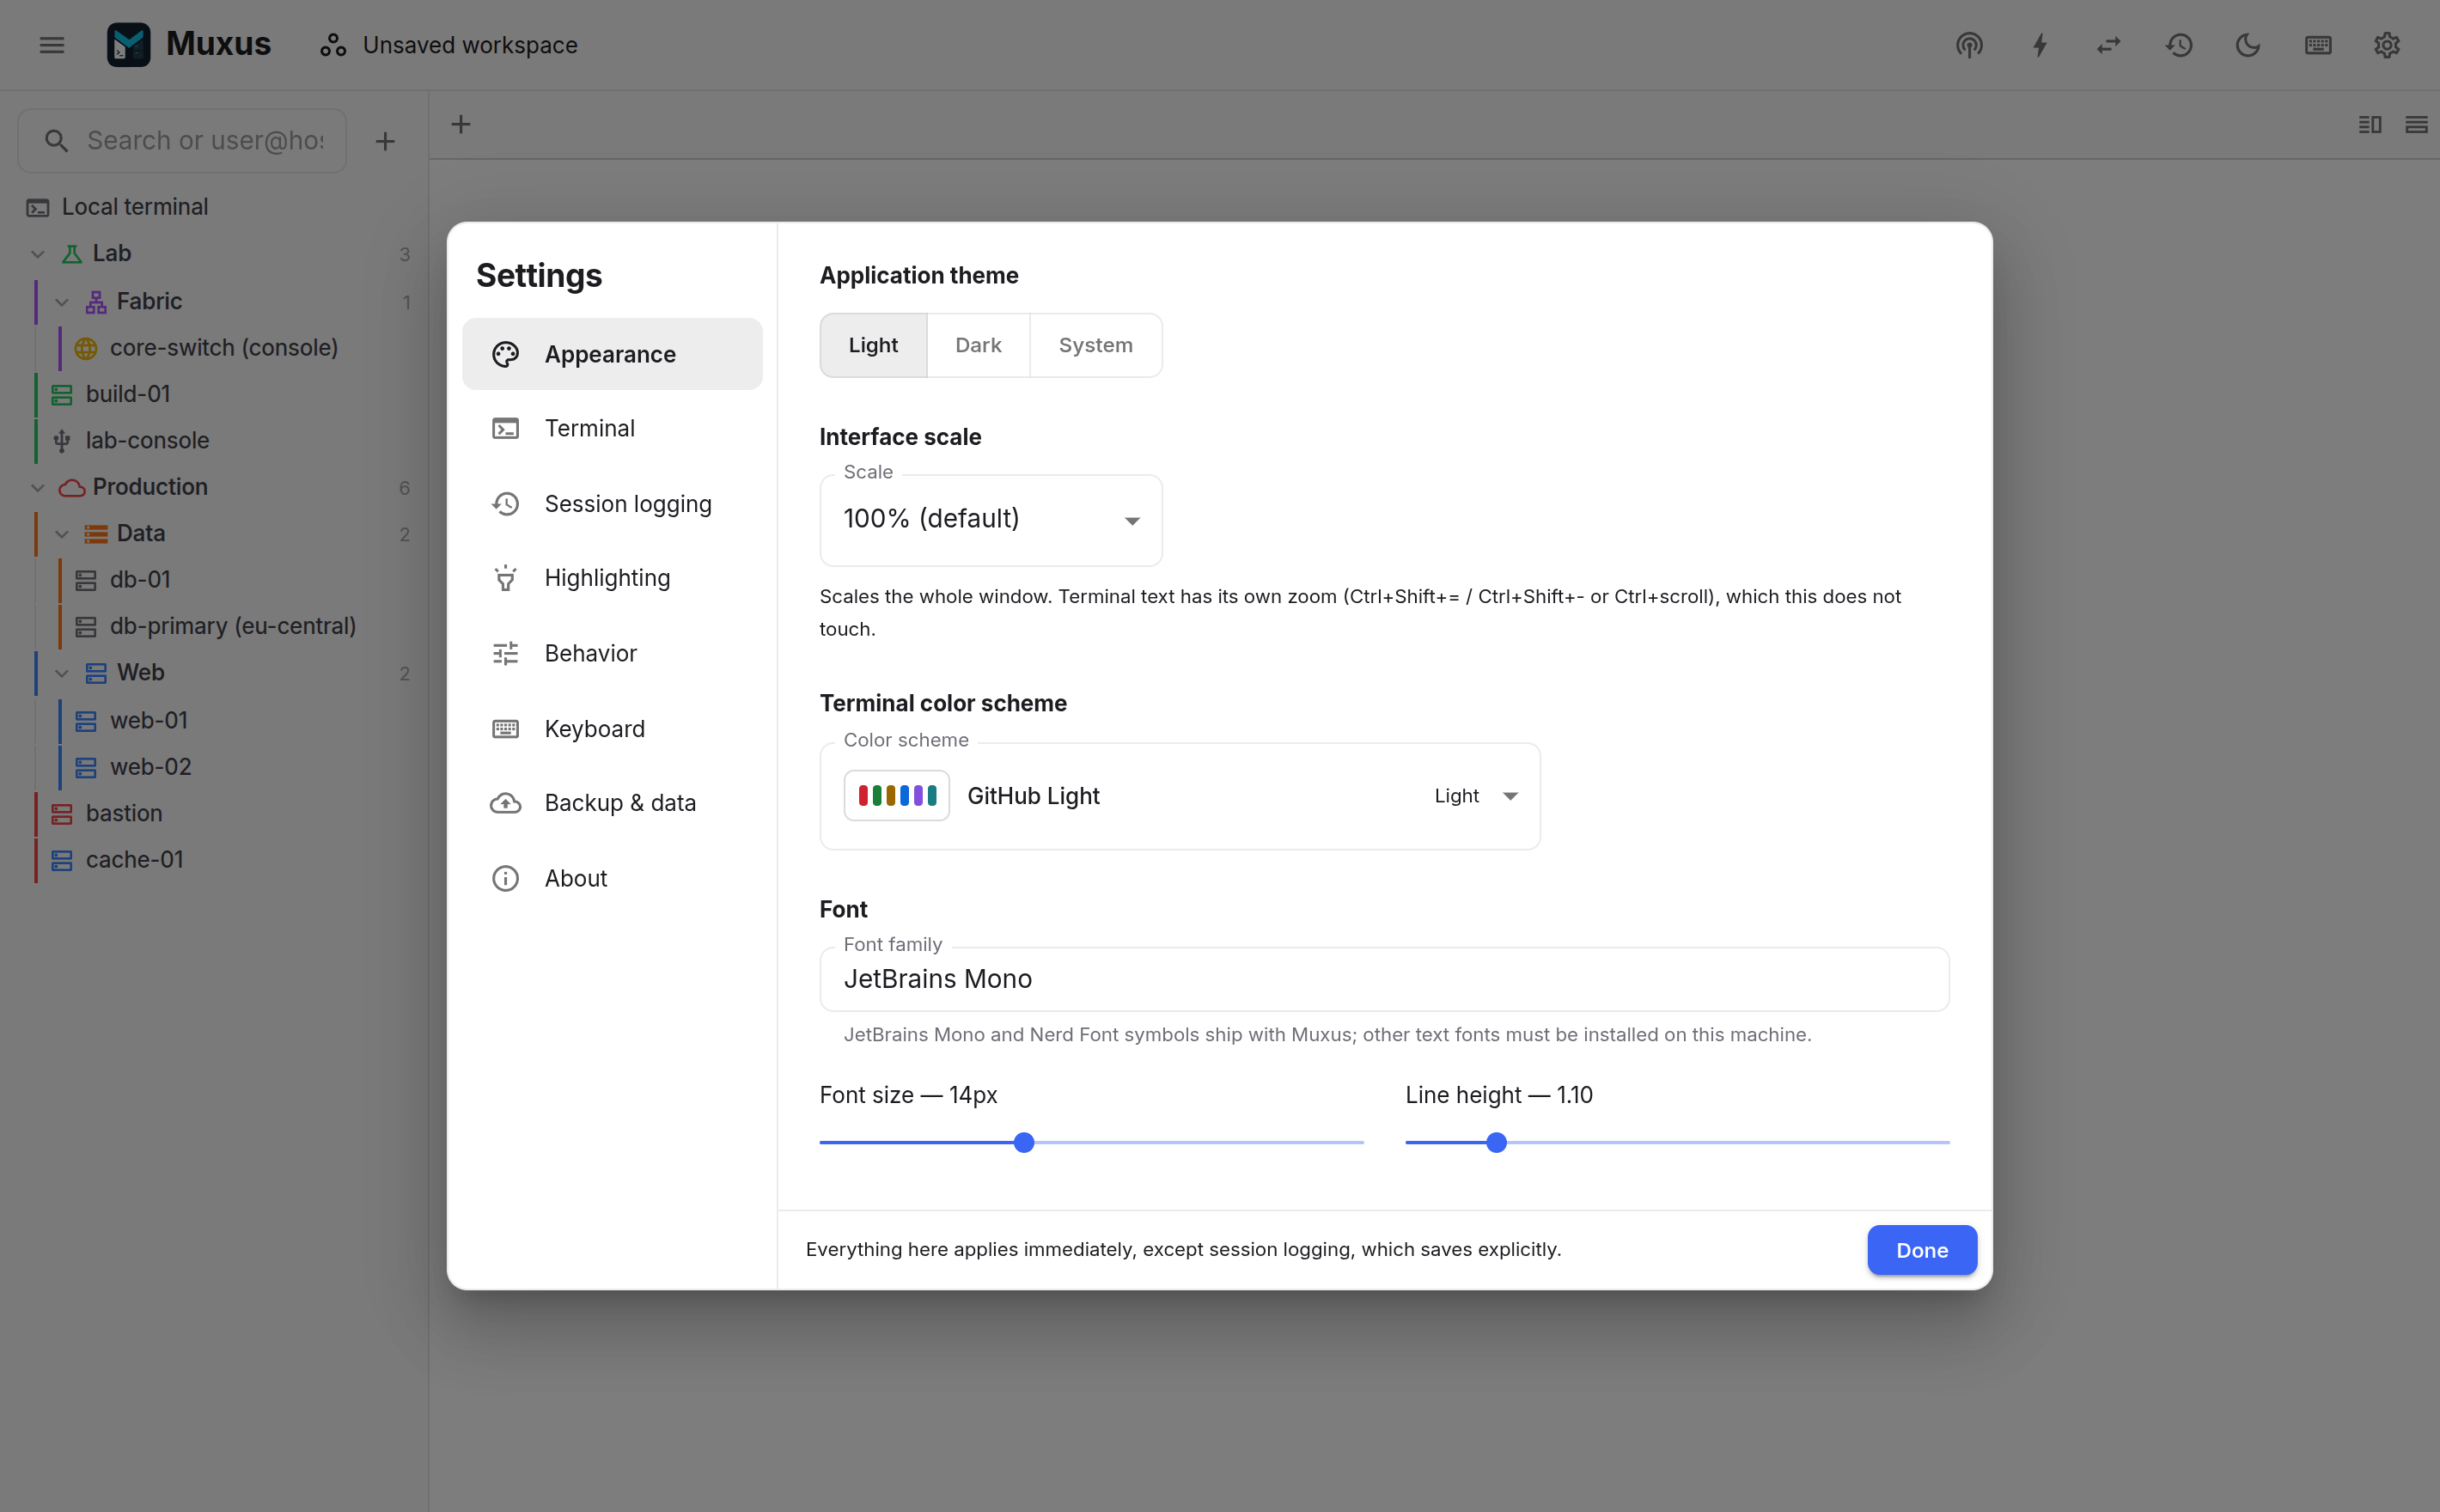Viewport: 2440px width, 1512px height.
Task: Select System application theme
Action: point(1096,345)
